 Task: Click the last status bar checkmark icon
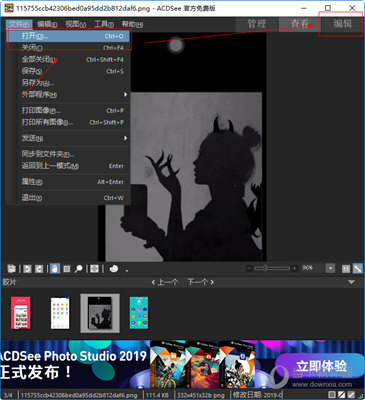(x=351, y=395)
